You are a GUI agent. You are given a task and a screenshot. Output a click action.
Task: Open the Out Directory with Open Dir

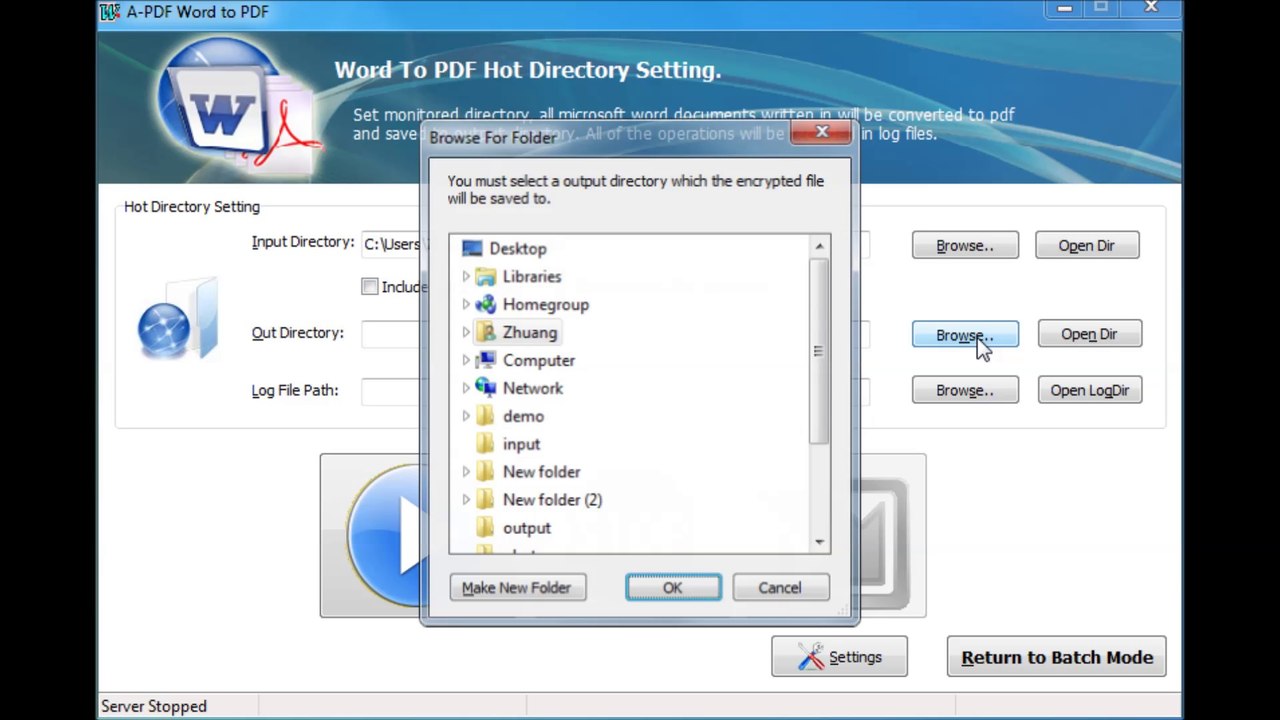(1089, 335)
